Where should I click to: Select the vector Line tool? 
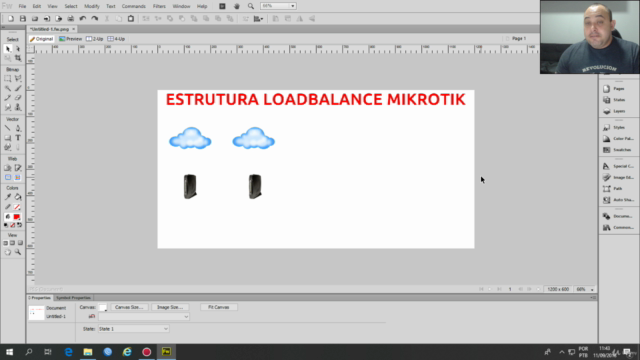(x=8, y=128)
